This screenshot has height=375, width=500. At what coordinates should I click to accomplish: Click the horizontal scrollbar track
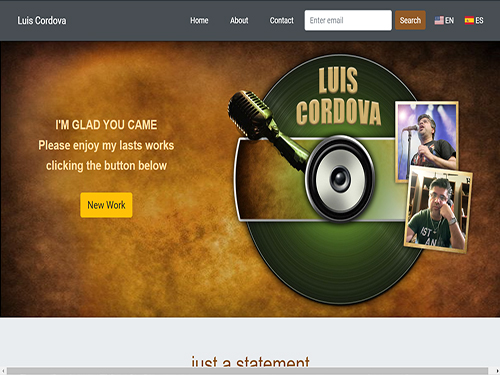pyautogui.click(x=247, y=371)
